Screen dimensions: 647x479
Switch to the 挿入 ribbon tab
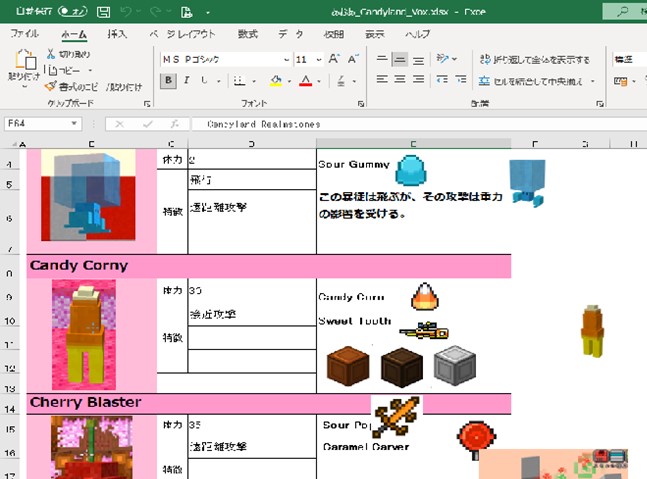[117, 34]
